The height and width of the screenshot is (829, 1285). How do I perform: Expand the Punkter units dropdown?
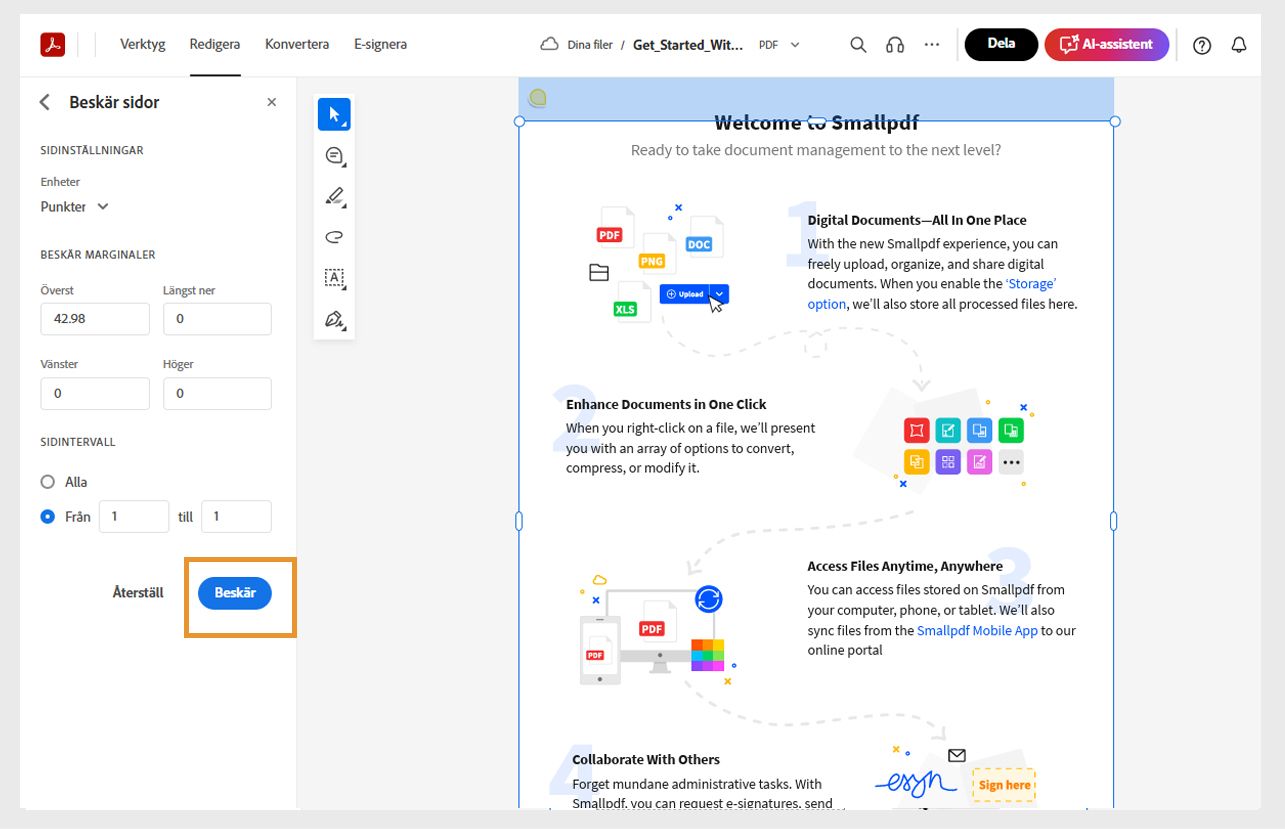click(x=75, y=207)
